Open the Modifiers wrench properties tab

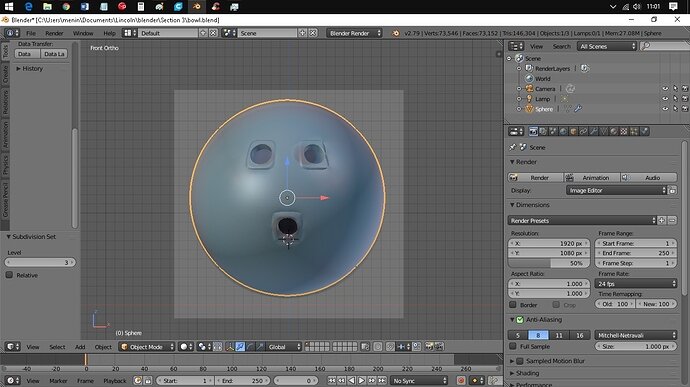tap(594, 131)
